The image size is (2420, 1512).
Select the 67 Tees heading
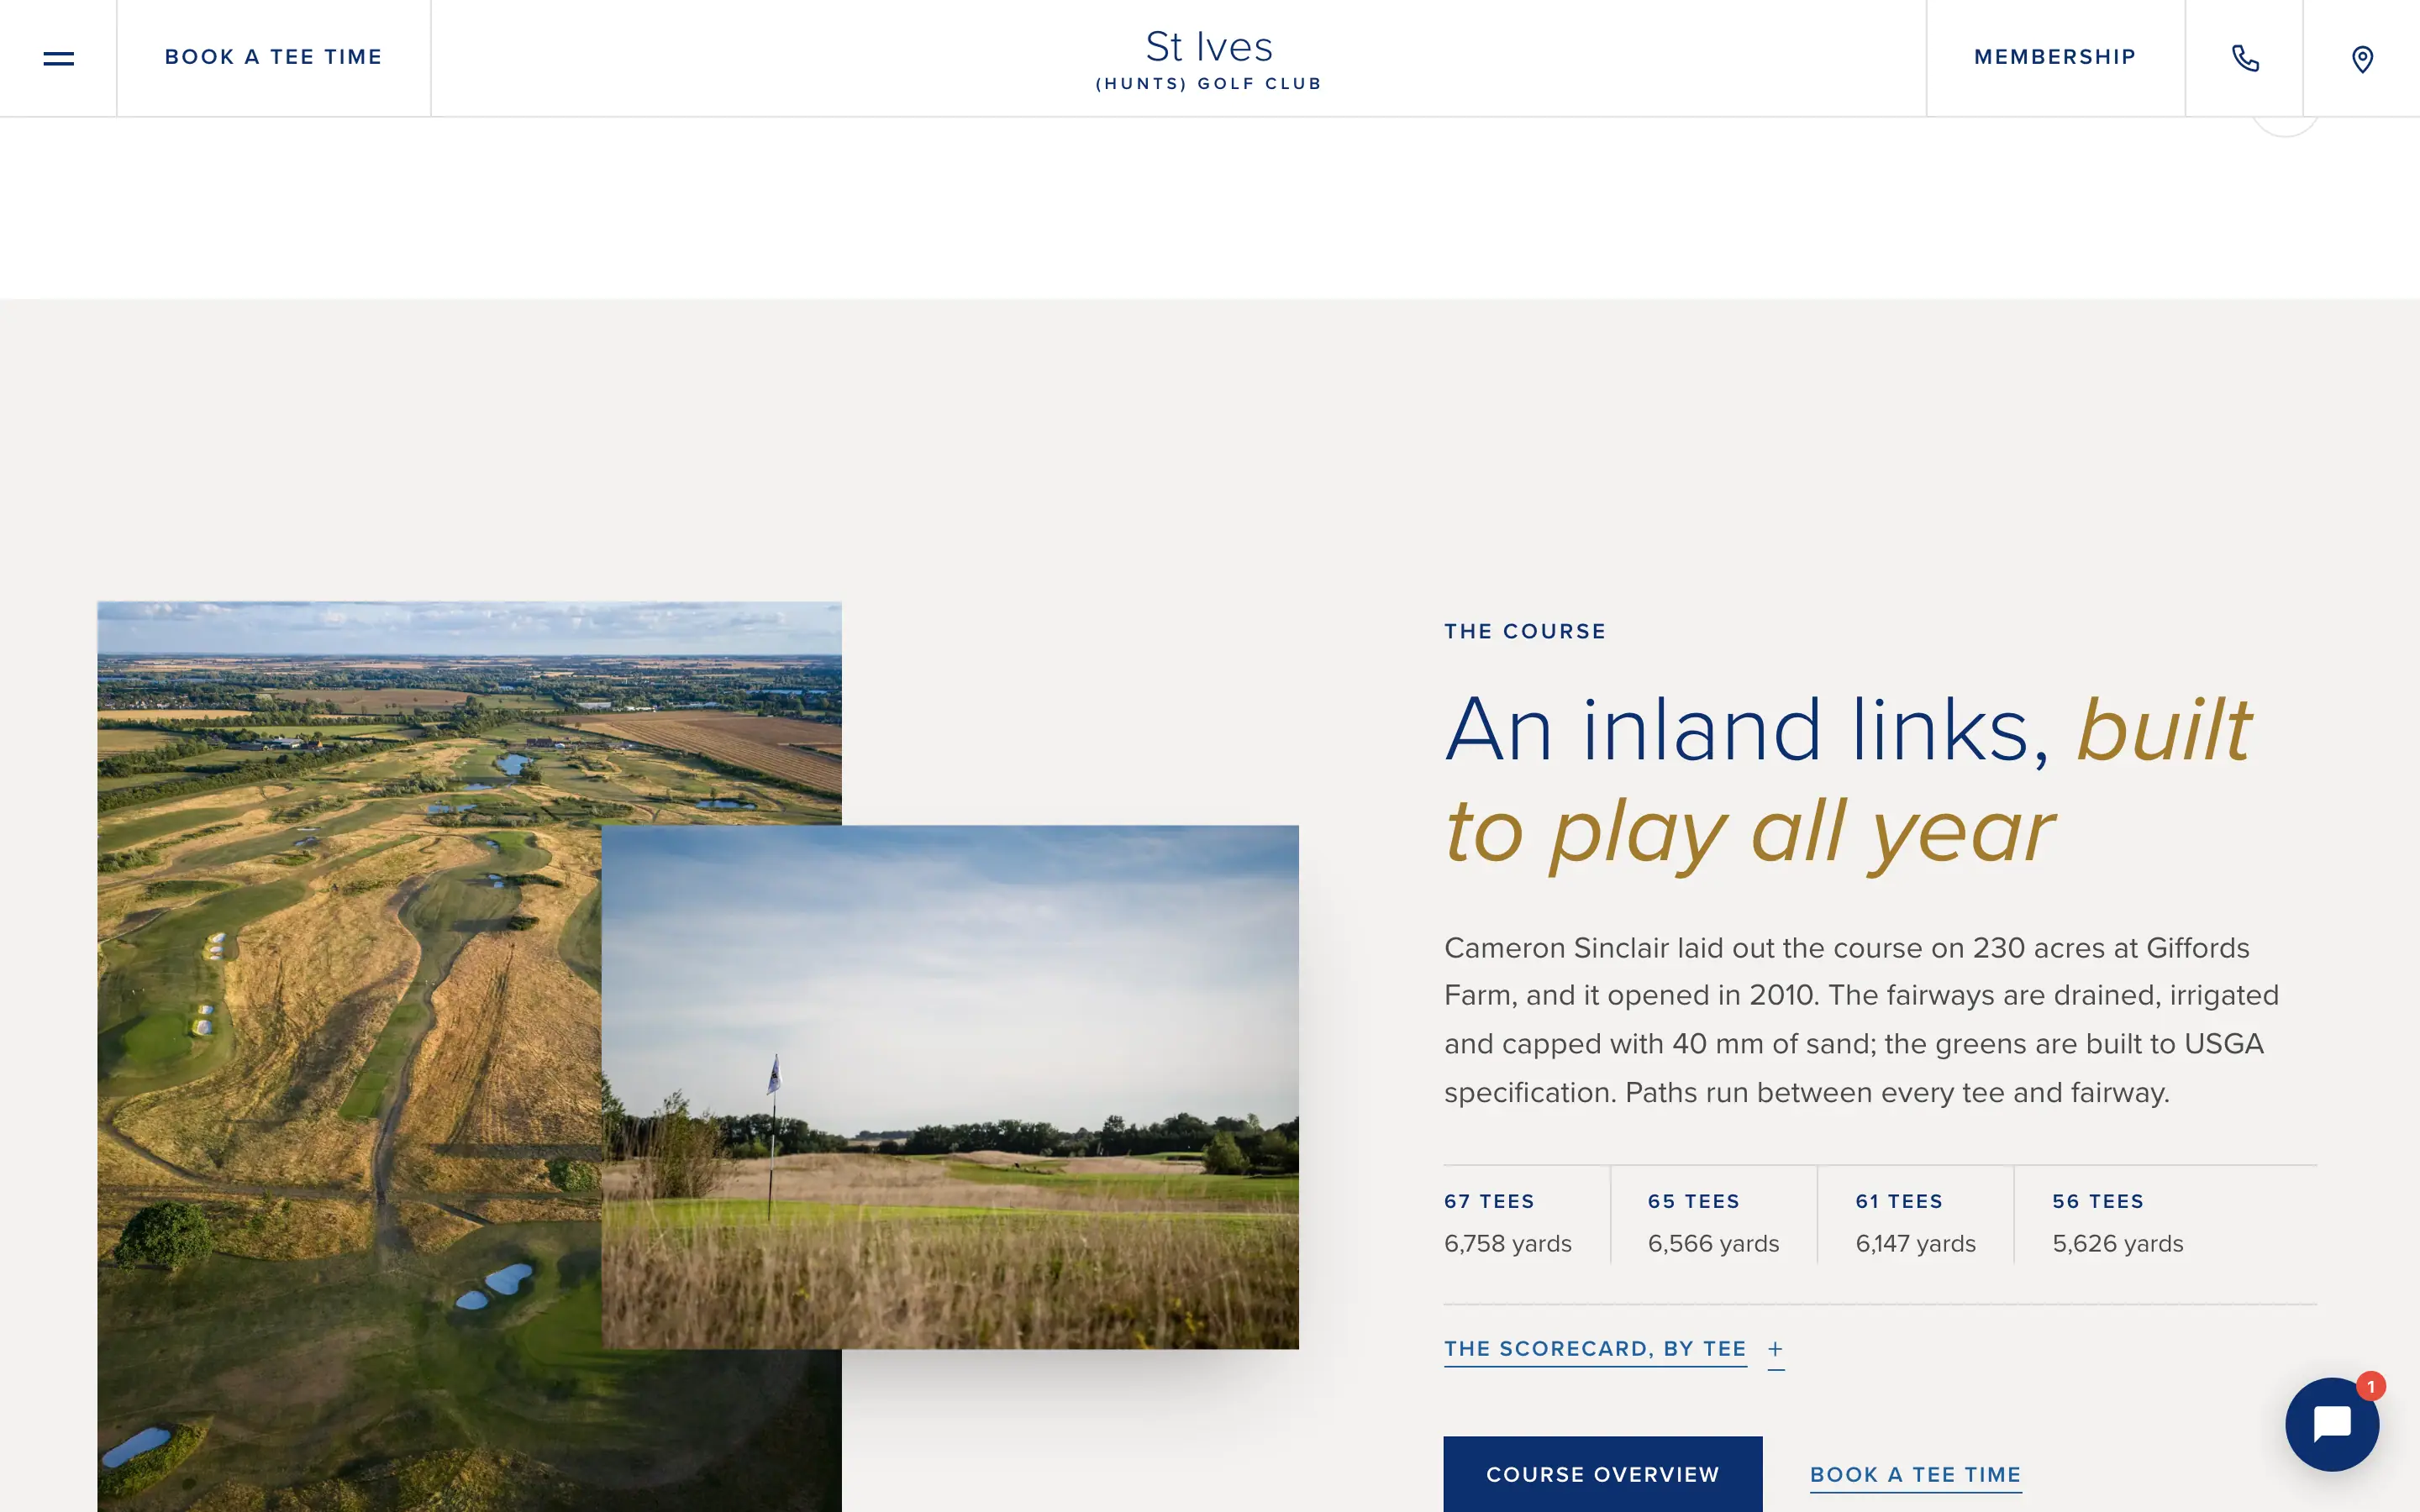coord(1489,1201)
